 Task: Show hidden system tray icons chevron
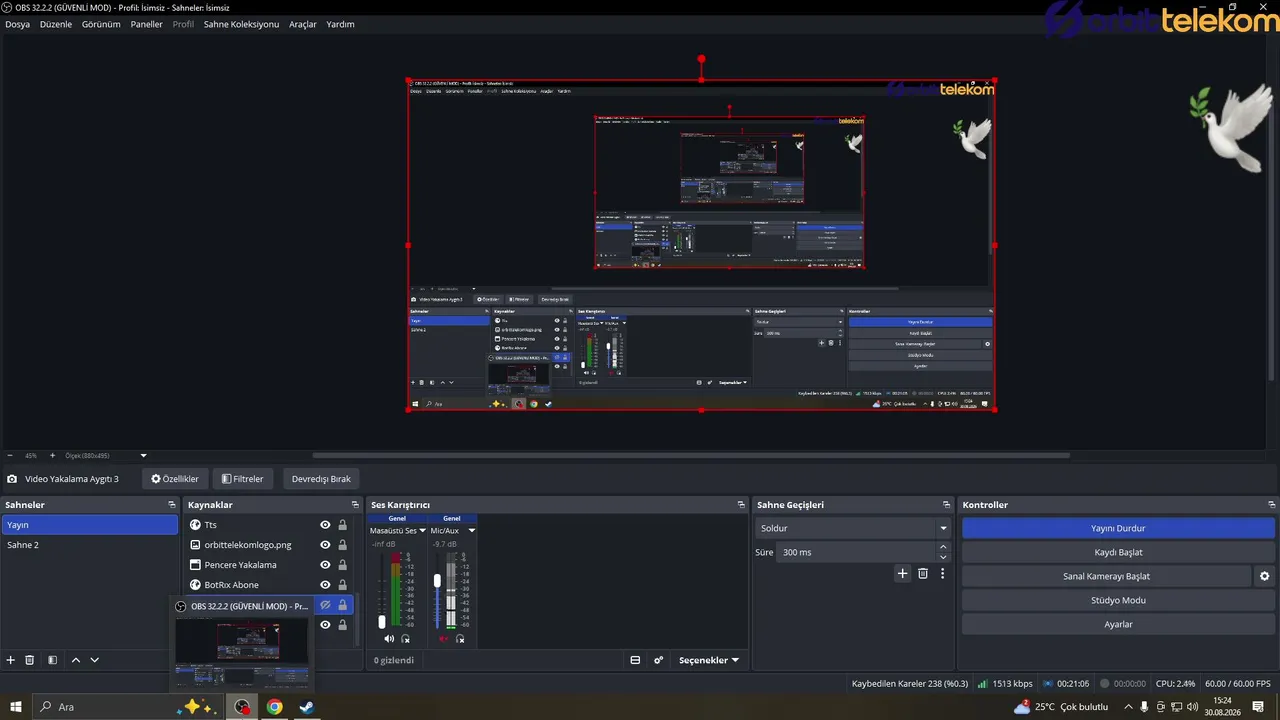[x=1129, y=707]
